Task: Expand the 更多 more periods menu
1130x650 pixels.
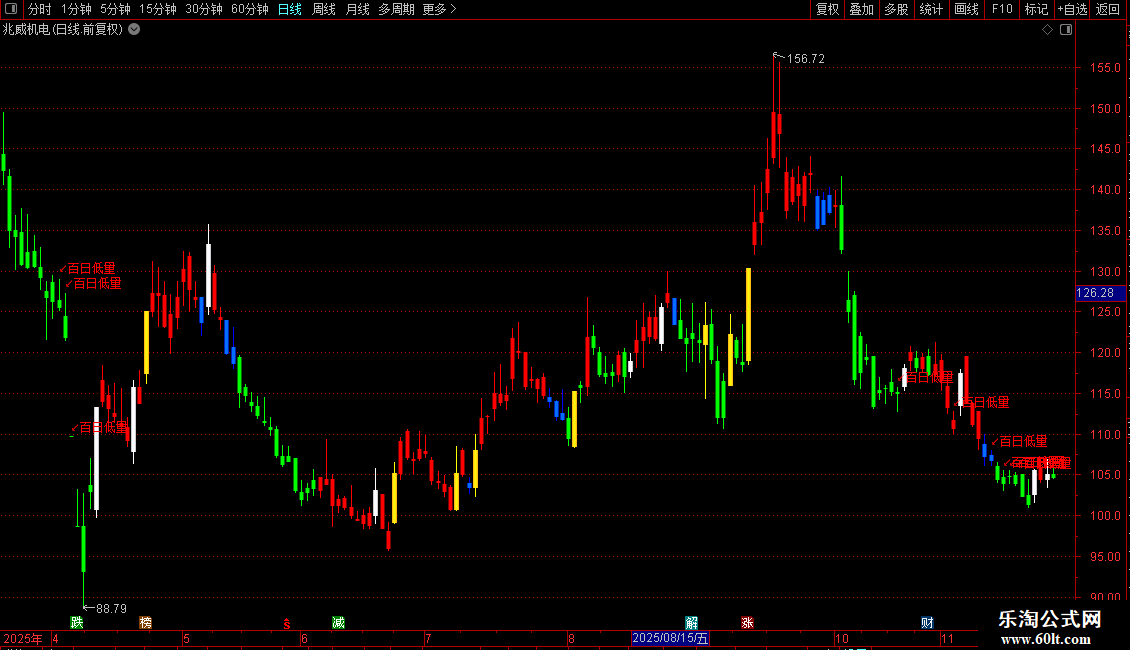Action: [439, 9]
